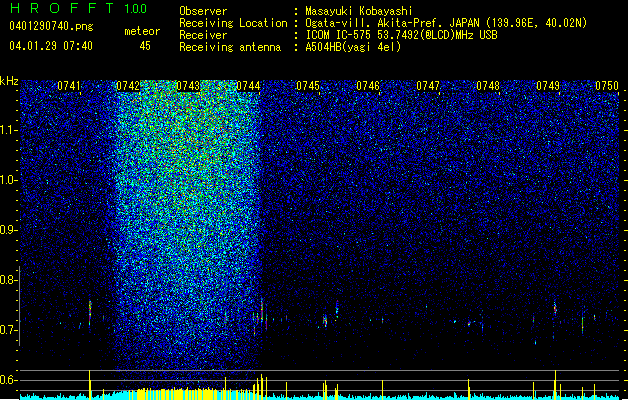Click the 0747 time marker
This screenshot has width=629, height=400.
point(428,86)
